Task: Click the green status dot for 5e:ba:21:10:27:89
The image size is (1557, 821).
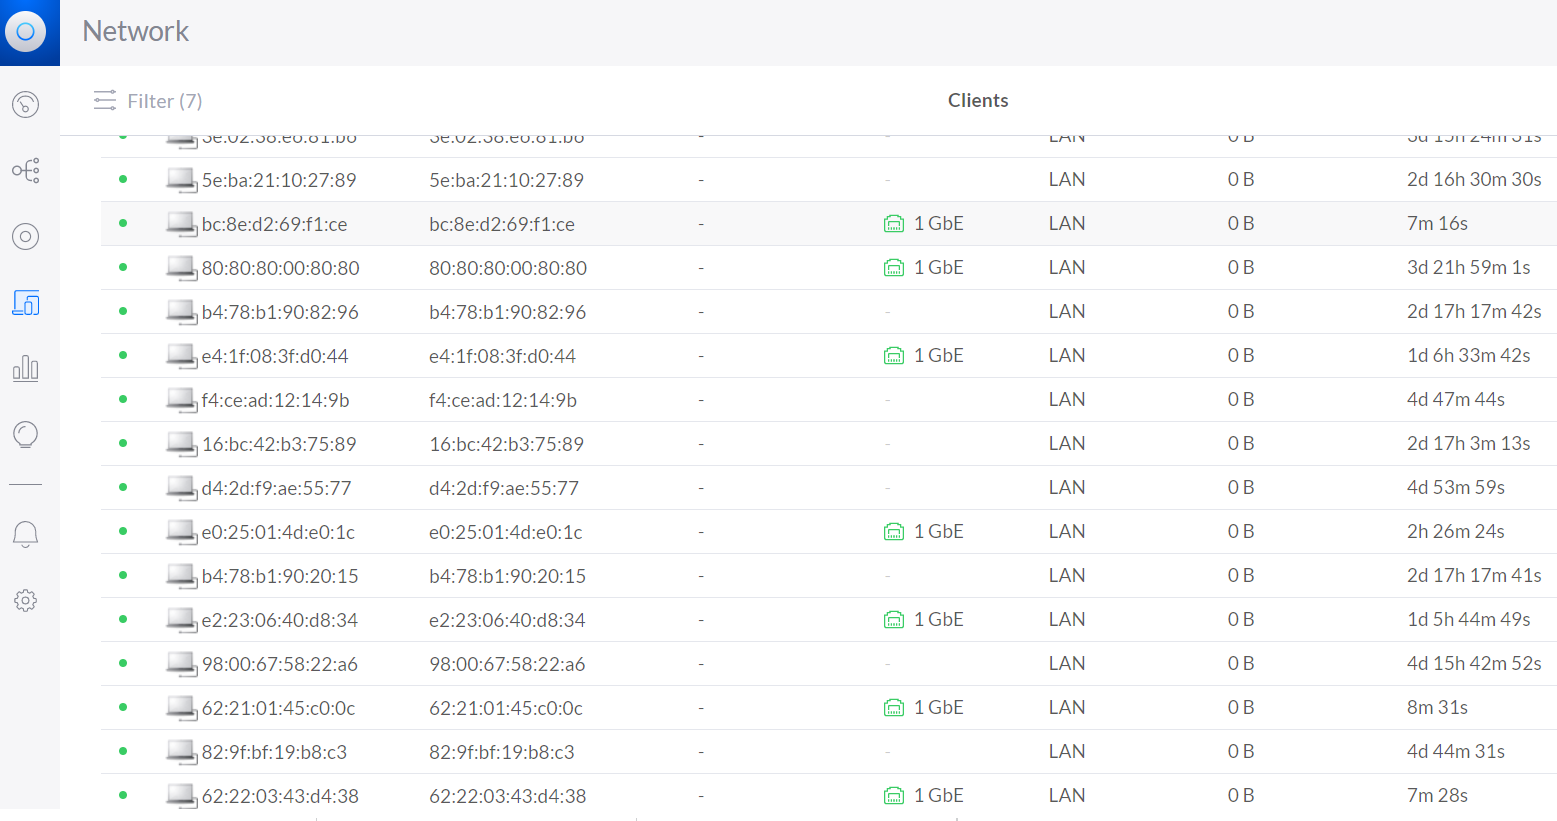Action: 123,180
